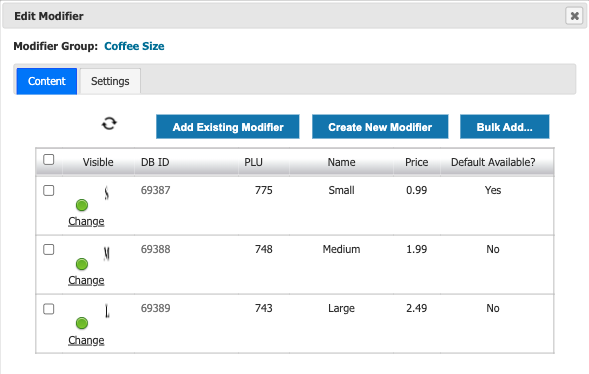Click the green visibility dot for Large
589x374 pixels.
click(82, 323)
